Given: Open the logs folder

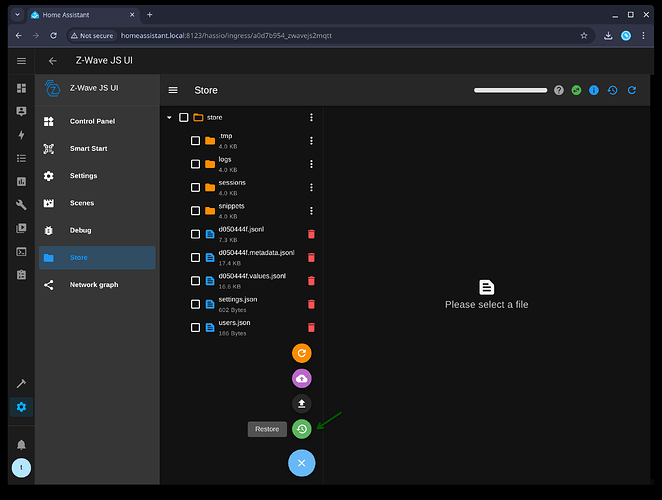Looking at the screenshot, I should 225,159.
